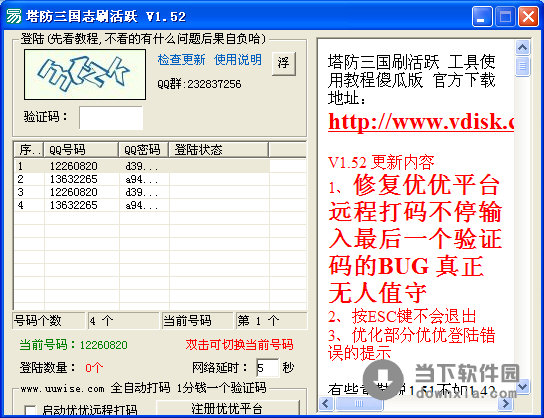Open the http://www.vdisk.c download link
This screenshot has height=418, width=544.
coord(421,122)
